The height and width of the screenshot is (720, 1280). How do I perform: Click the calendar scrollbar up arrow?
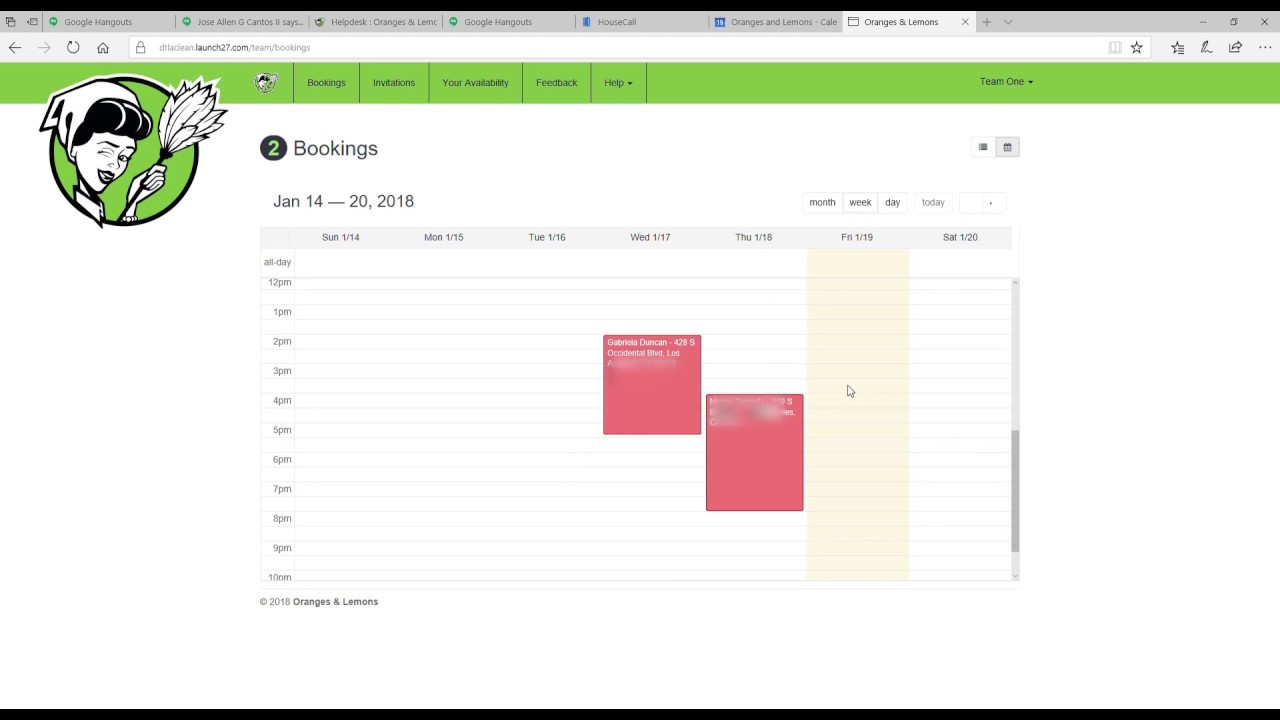[x=1015, y=283]
